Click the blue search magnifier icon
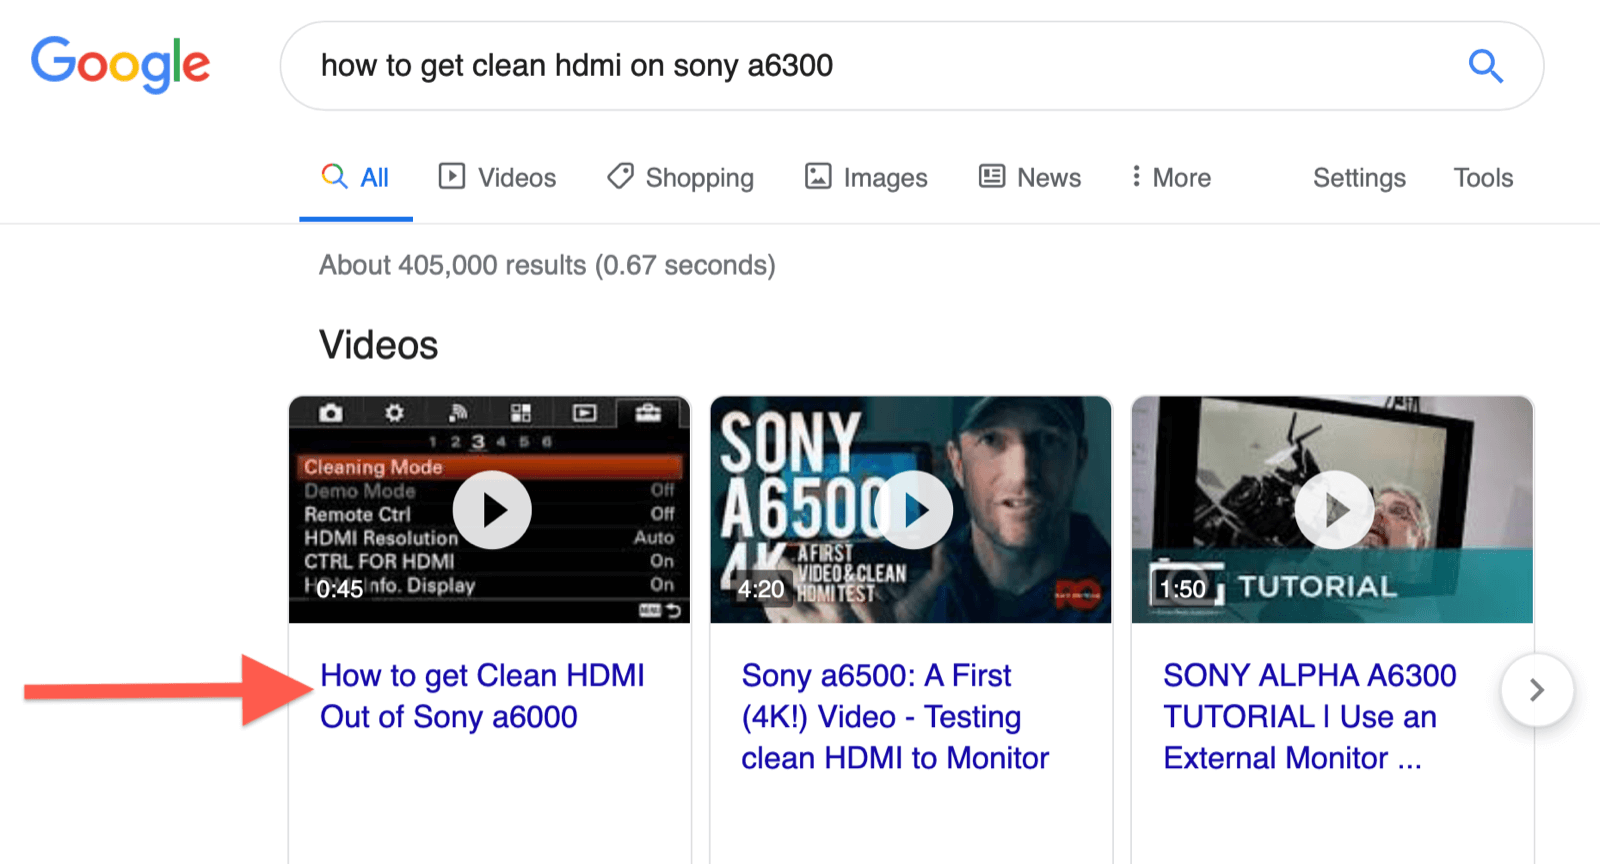 pos(1485,66)
